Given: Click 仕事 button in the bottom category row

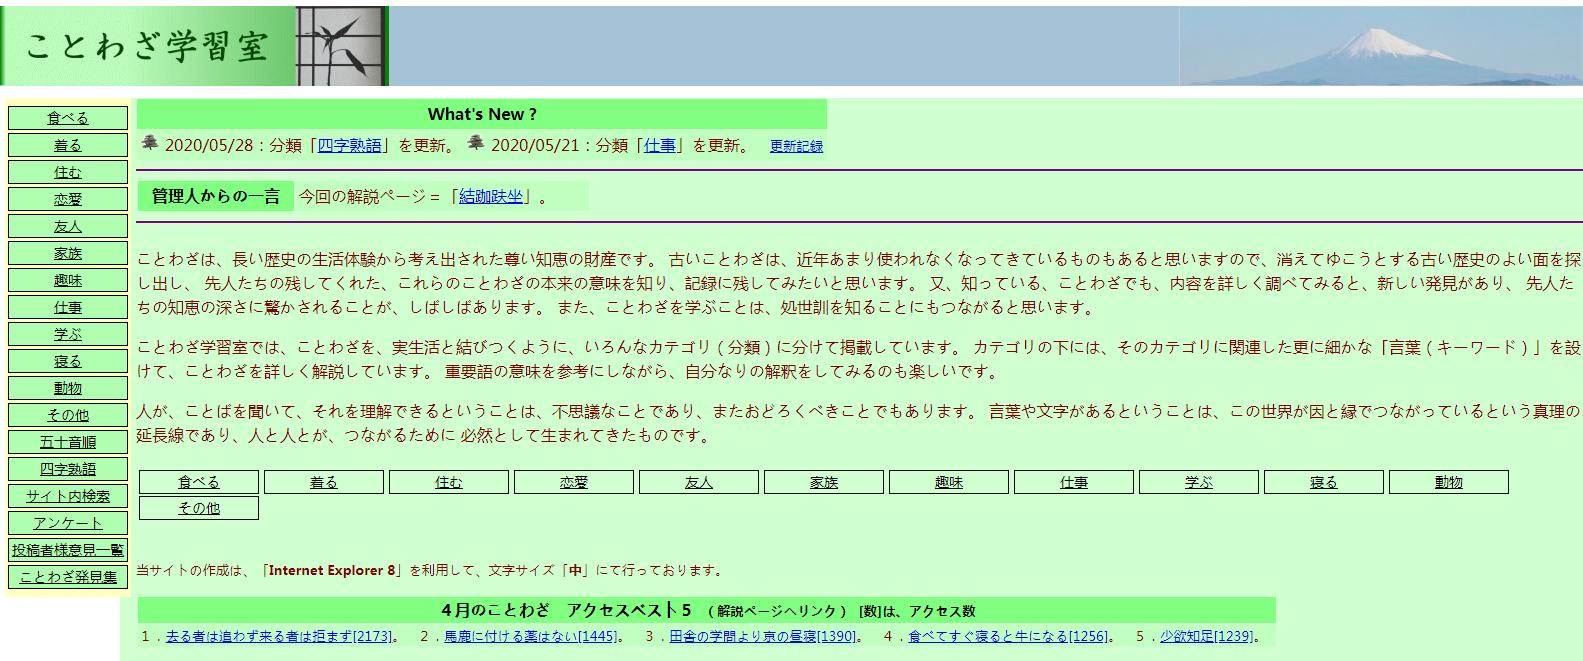Looking at the screenshot, I should [x=1074, y=482].
